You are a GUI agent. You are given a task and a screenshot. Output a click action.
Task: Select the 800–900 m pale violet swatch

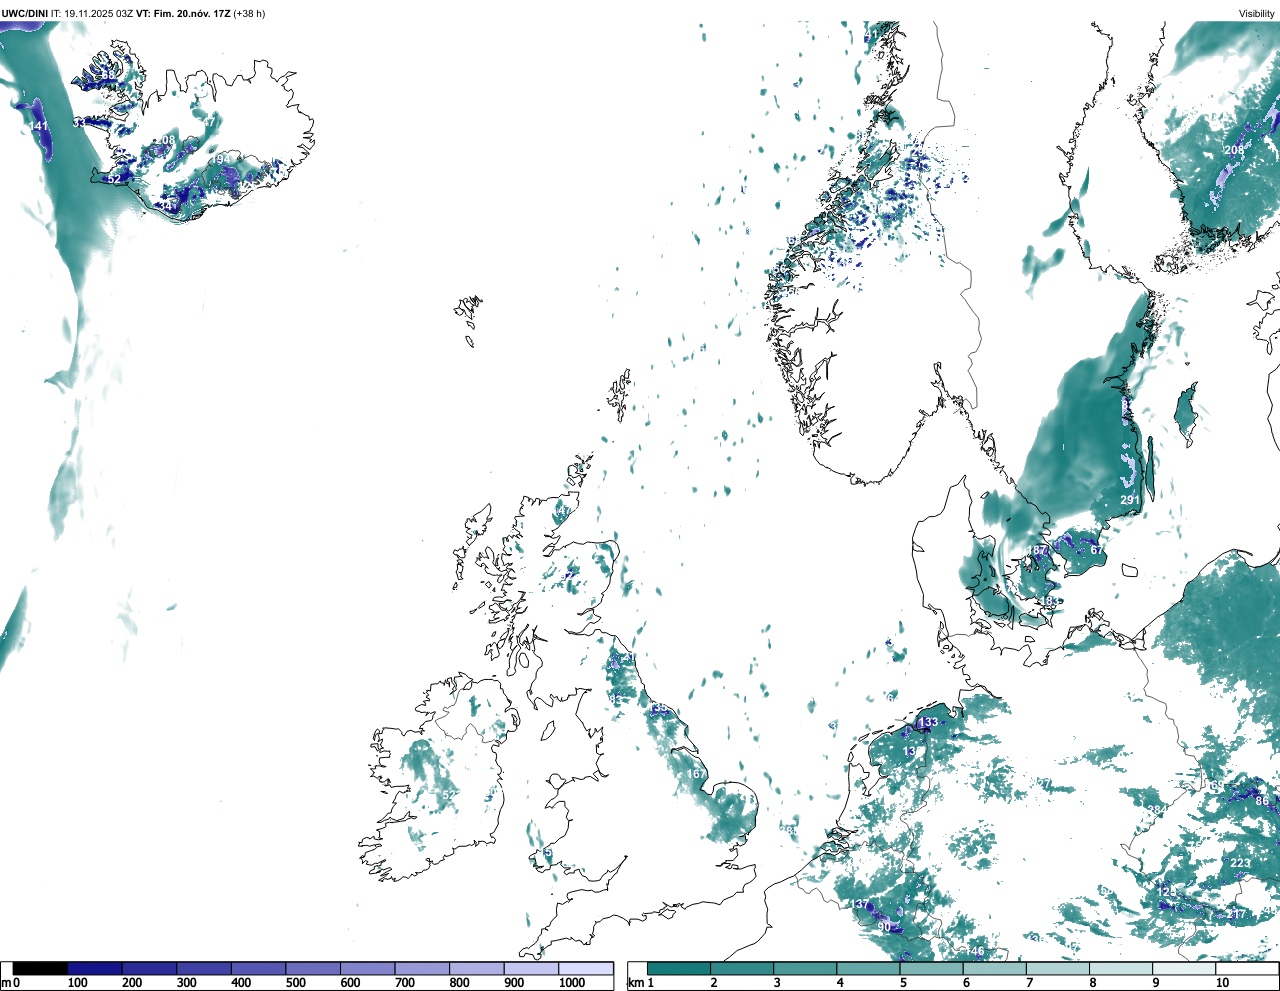tap(477, 968)
